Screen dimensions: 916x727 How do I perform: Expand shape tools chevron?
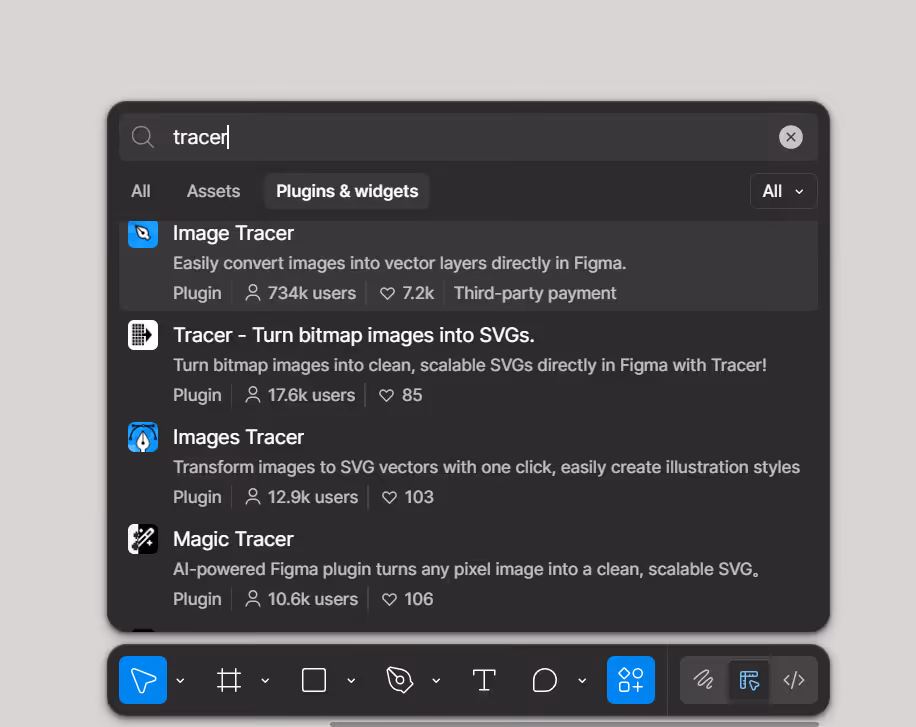tap(351, 680)
